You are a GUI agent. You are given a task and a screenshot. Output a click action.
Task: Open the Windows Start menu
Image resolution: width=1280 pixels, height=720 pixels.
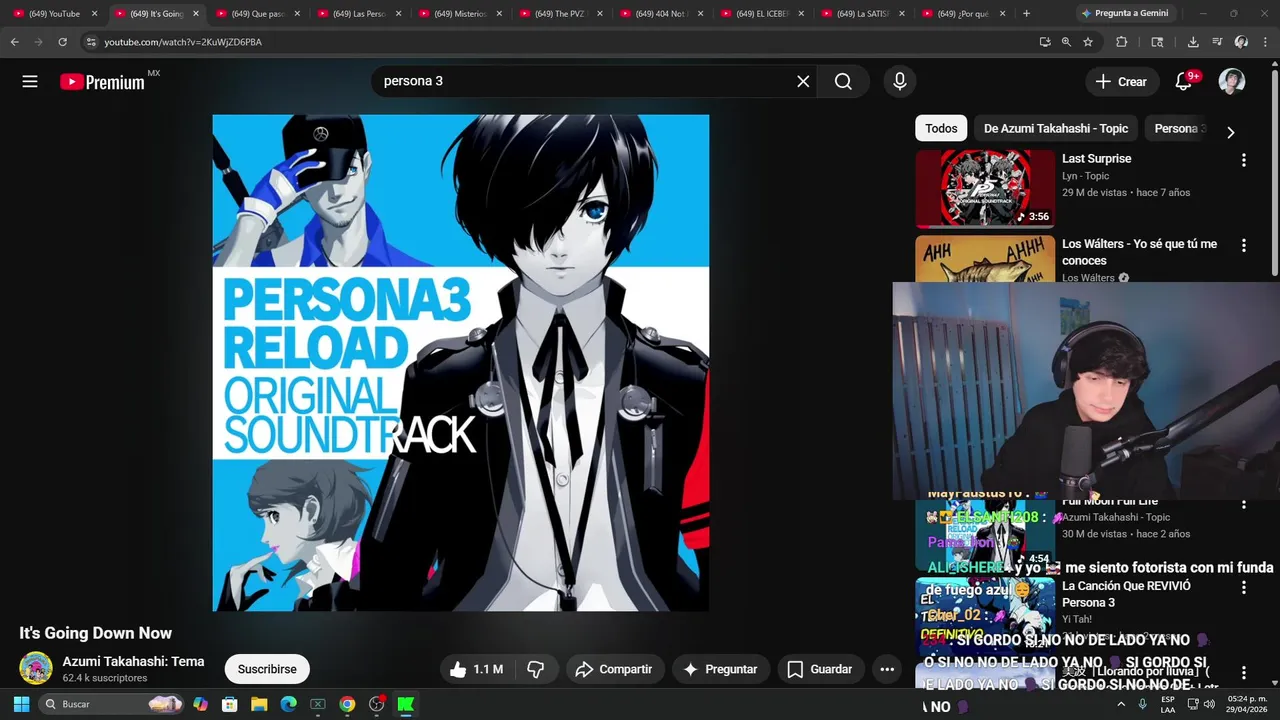click(21, 704)
